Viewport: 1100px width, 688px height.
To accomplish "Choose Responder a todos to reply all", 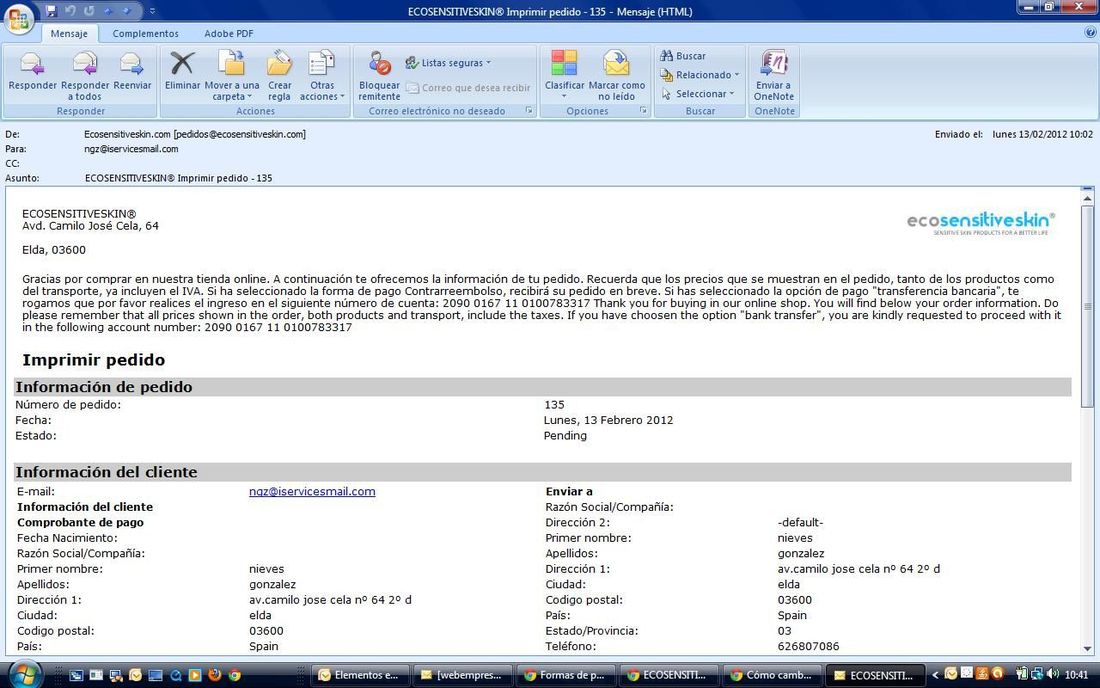I will pos(85,76).
